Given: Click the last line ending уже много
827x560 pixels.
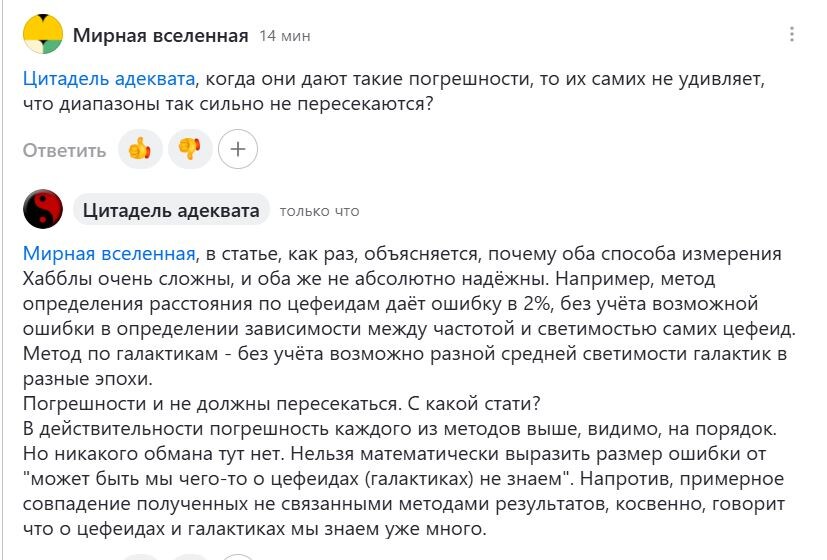Looking at the screenshot, I should click(x=254, y=528).
